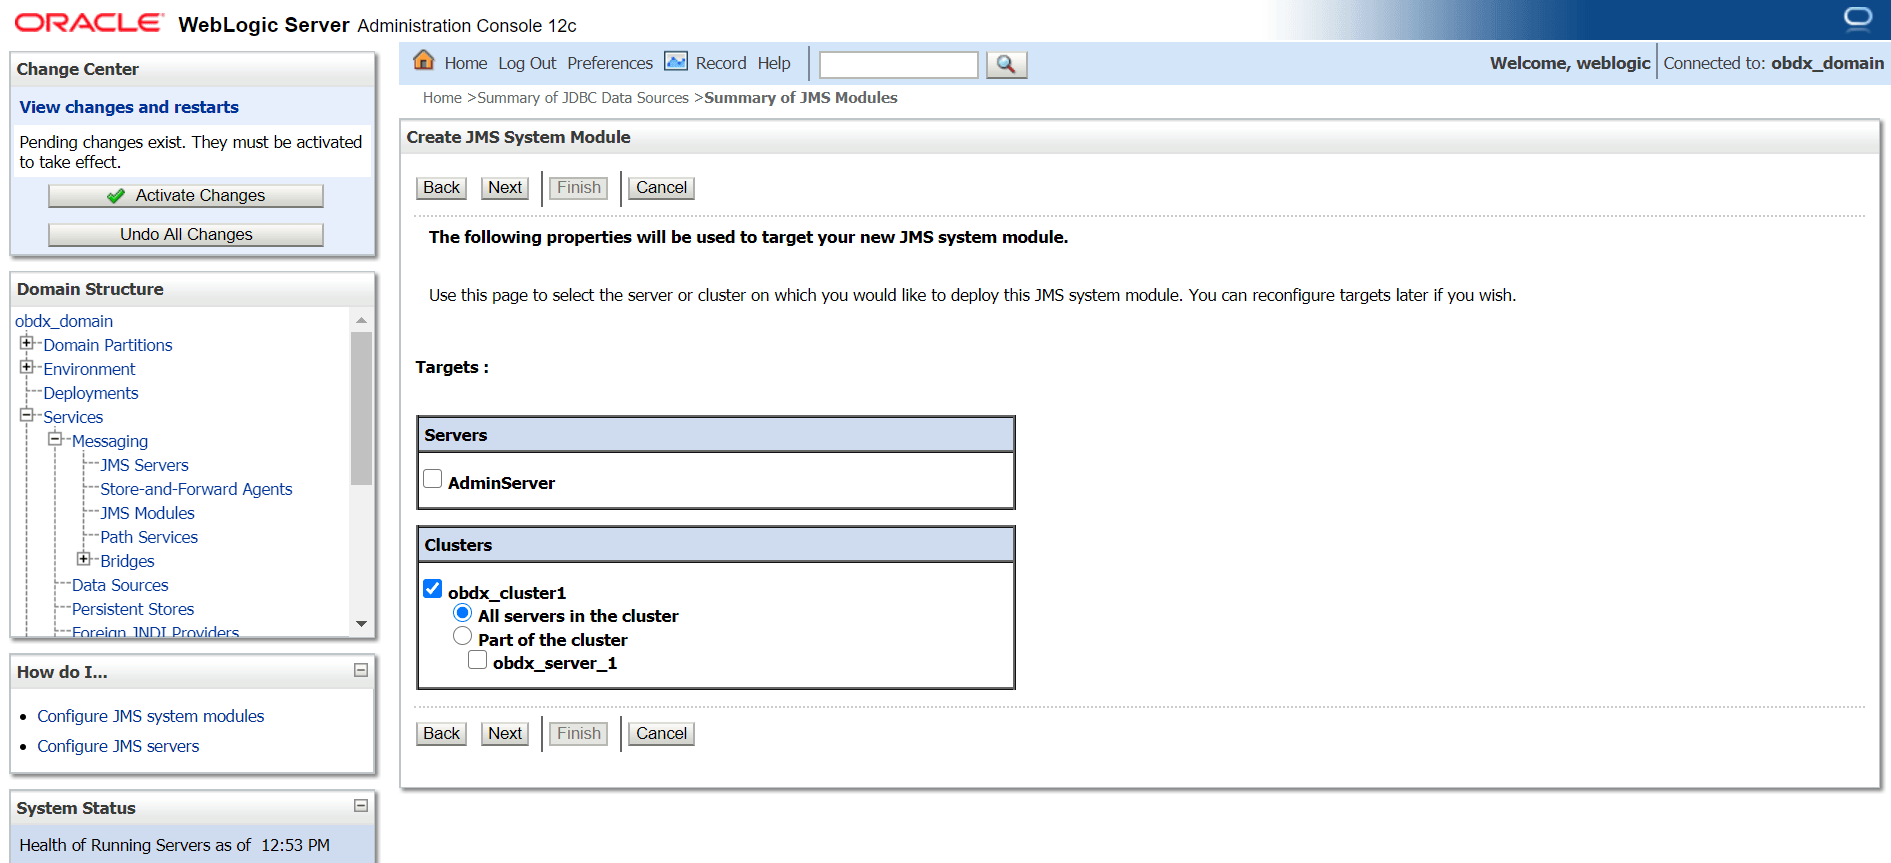Click the Home house icon in toolbar
1891x863 pixels.
(424, 61)
